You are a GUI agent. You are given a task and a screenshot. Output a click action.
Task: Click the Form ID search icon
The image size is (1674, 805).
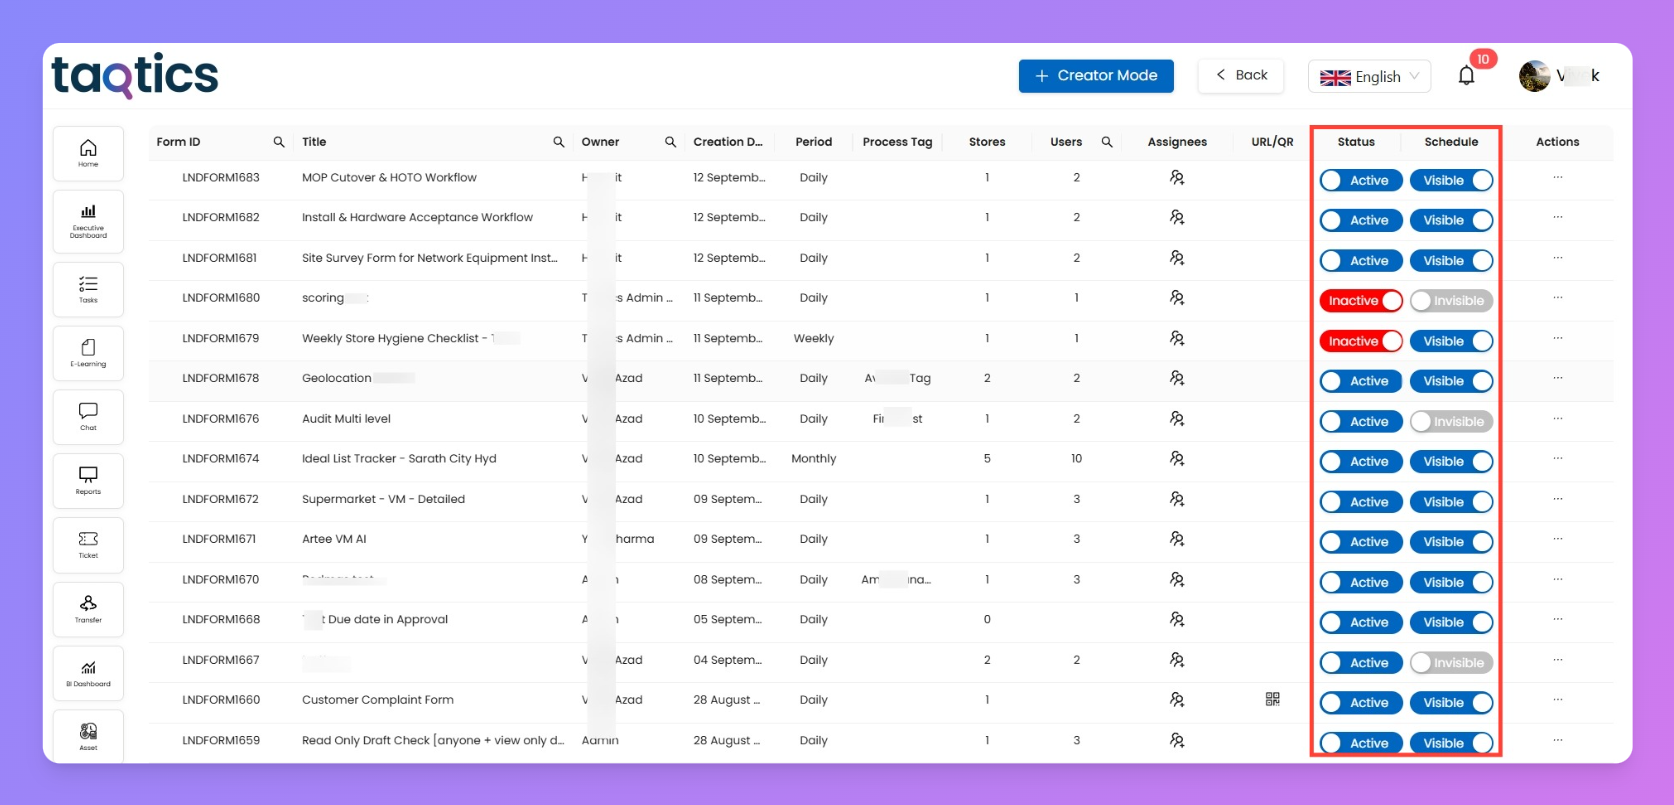coord(279,142)
